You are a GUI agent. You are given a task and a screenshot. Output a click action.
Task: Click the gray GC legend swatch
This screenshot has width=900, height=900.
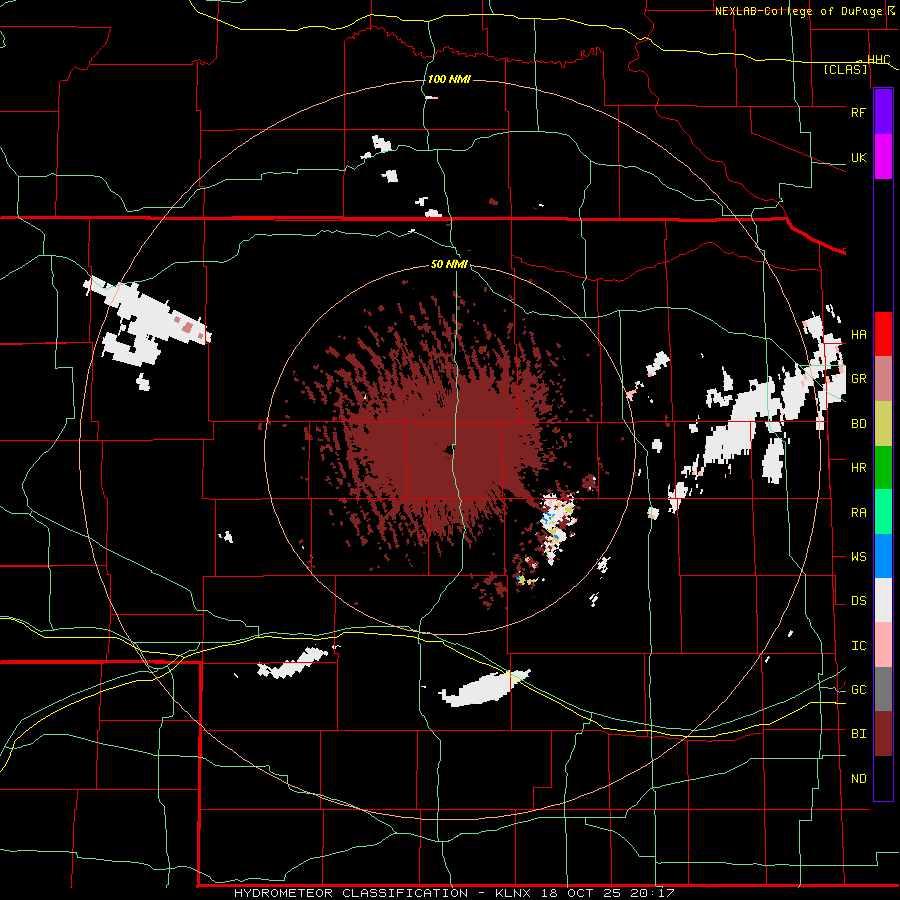[x=883, y=689]
